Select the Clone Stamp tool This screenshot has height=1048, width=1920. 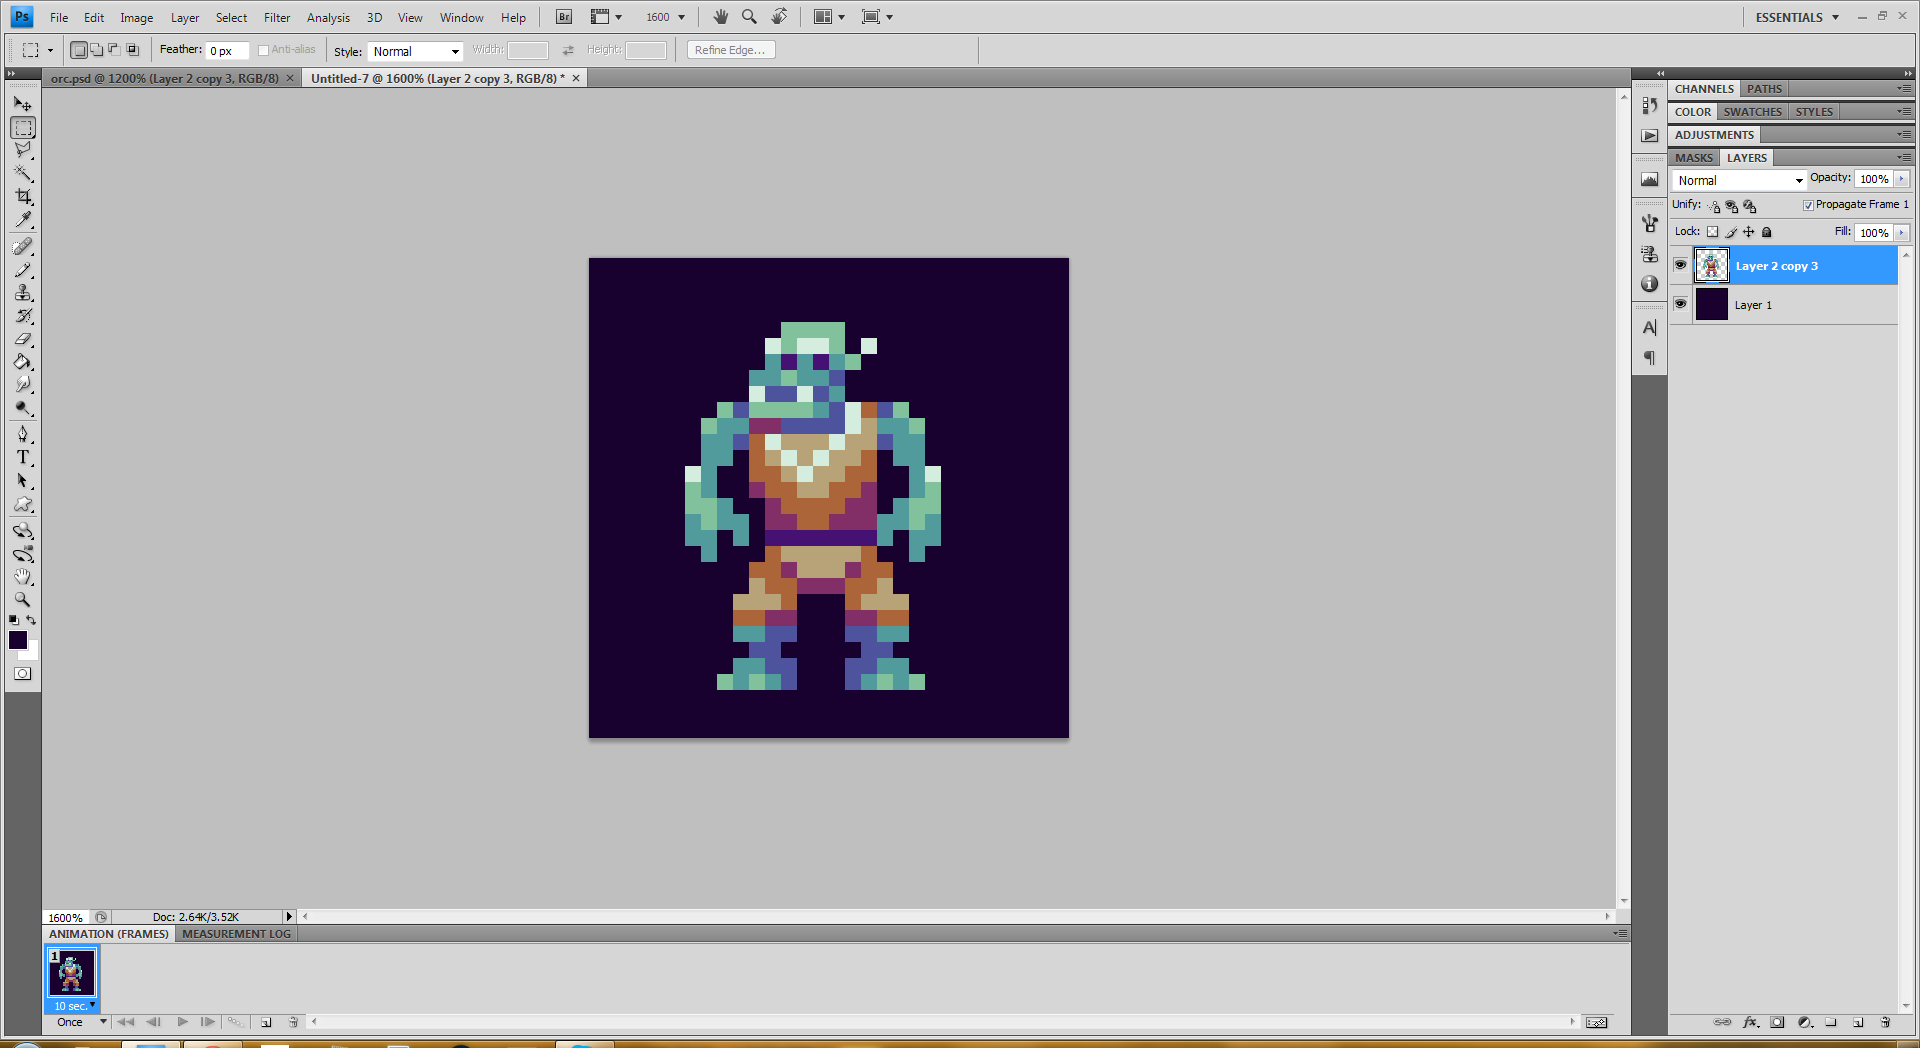[x=23, y=293]
